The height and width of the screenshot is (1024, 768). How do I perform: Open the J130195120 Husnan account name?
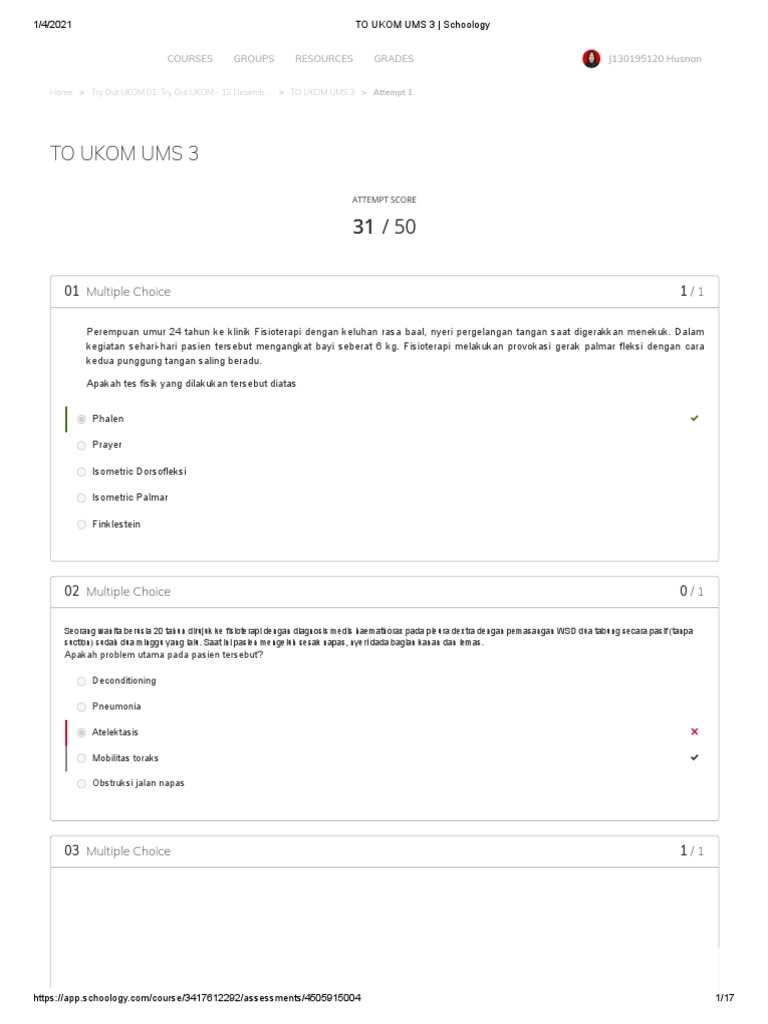coord(655,59)
